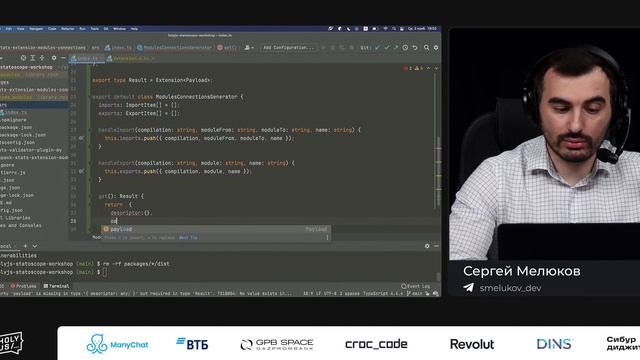640x360 pixels.
Task: Click the index.ts breadcrumb in navigation bar
Action: tap(118, 48)
